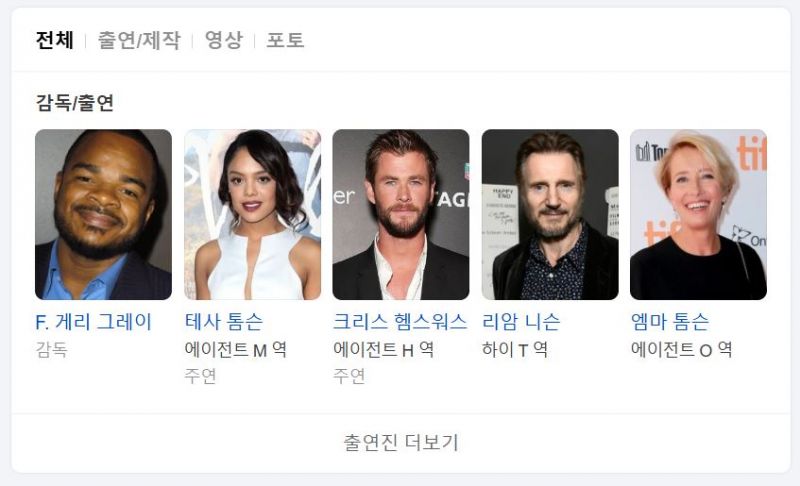The image size is (800, 486).
Task: Go to the 포토 tab
Action: [x=285, y=40]
